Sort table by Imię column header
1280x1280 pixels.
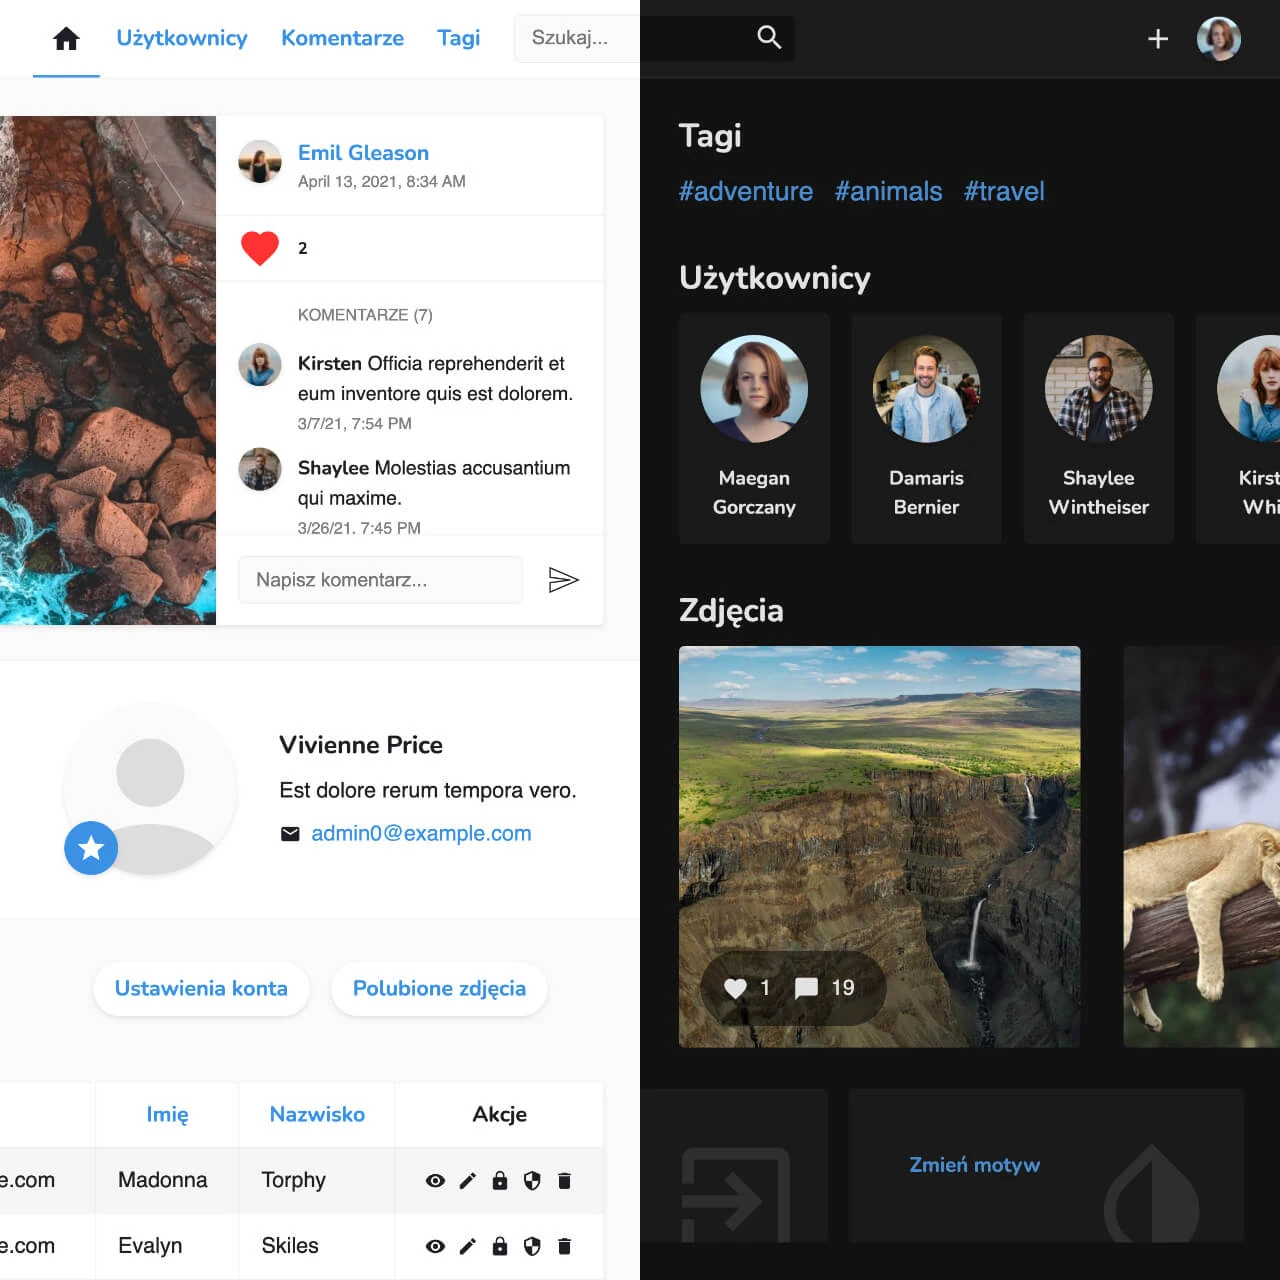(167, 1114)
